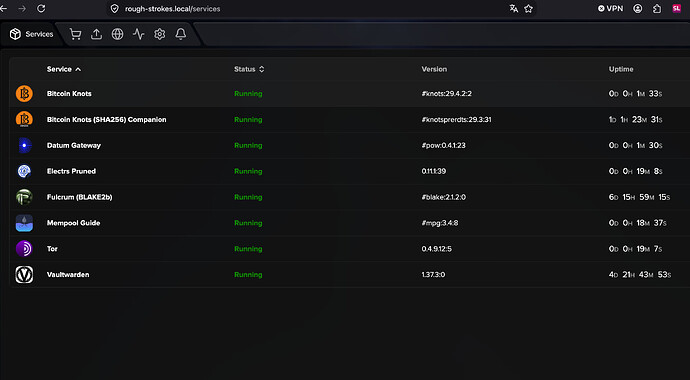Click version #knots:29.4.2:2

(x=447, y=94)
